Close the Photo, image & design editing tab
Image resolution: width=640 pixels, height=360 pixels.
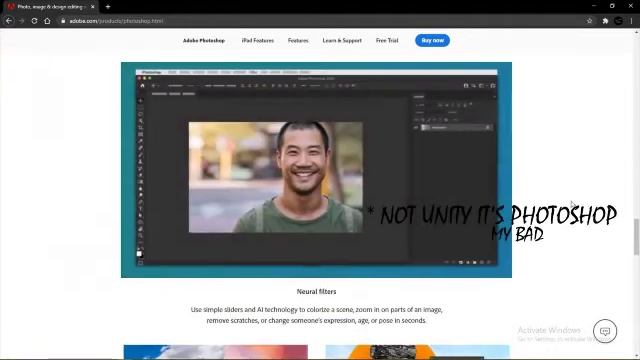[x=93, y=7]
